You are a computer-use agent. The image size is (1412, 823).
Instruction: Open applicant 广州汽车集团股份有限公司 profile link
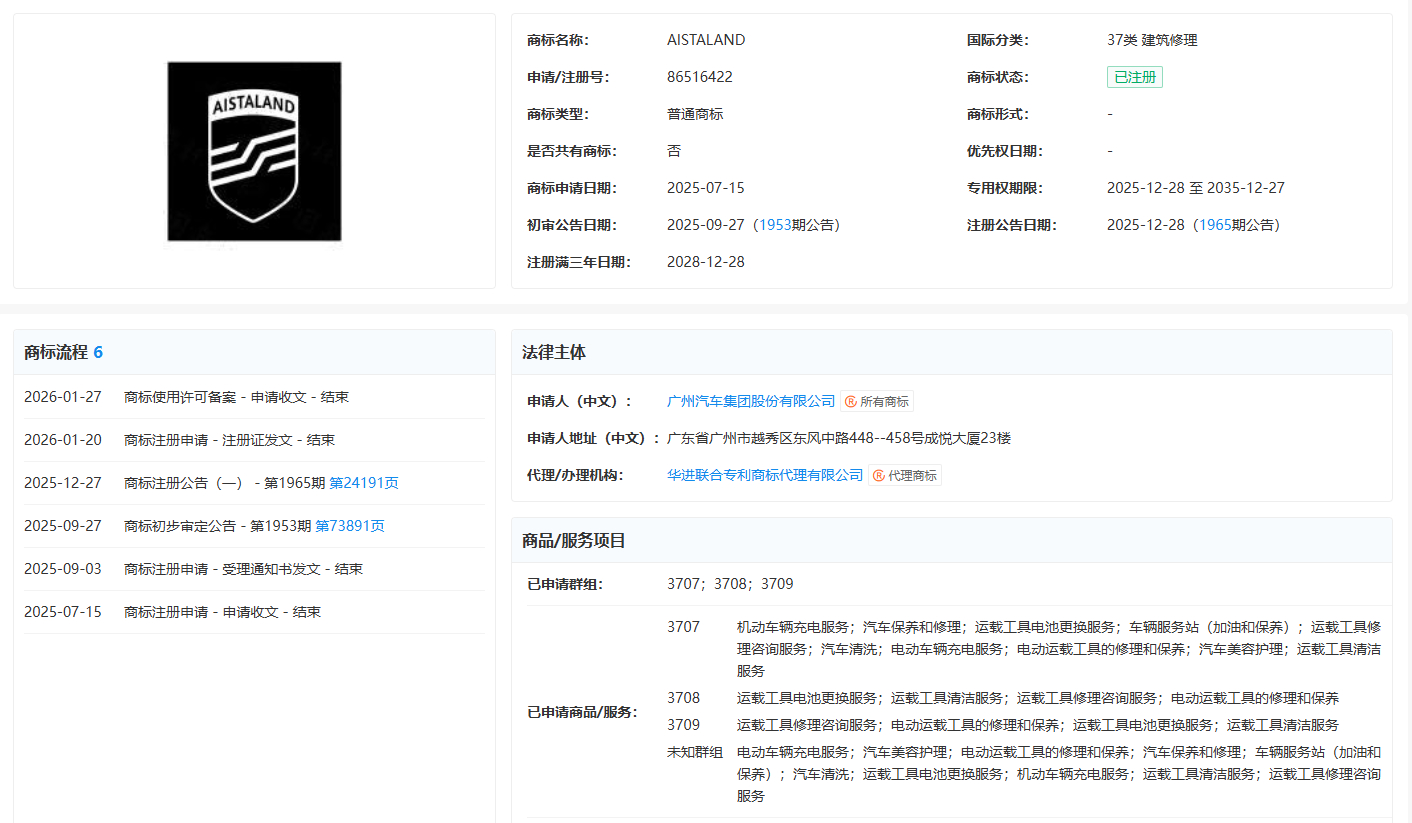click(x=751, y=401)
